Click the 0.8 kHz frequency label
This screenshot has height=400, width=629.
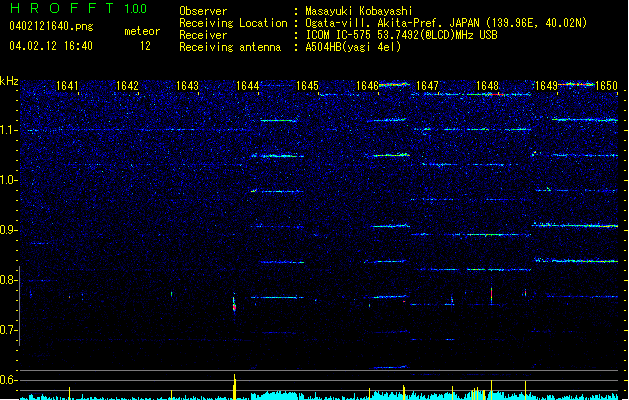(8, 280)
